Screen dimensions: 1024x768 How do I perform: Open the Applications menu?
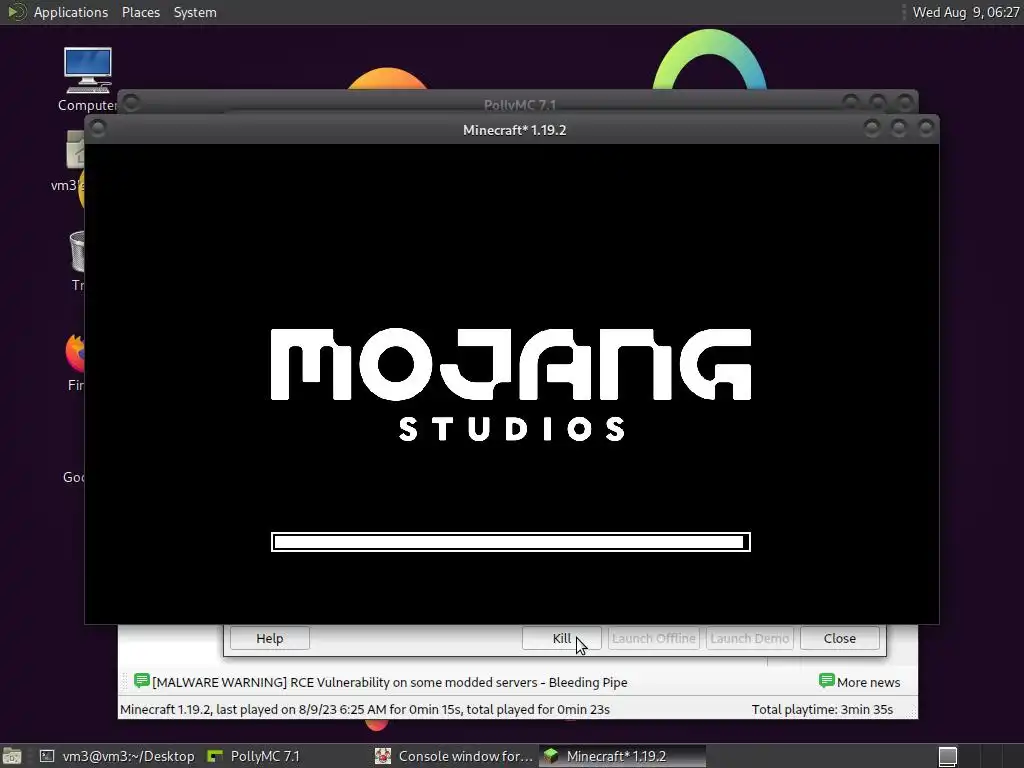click(x=71, y=12)
